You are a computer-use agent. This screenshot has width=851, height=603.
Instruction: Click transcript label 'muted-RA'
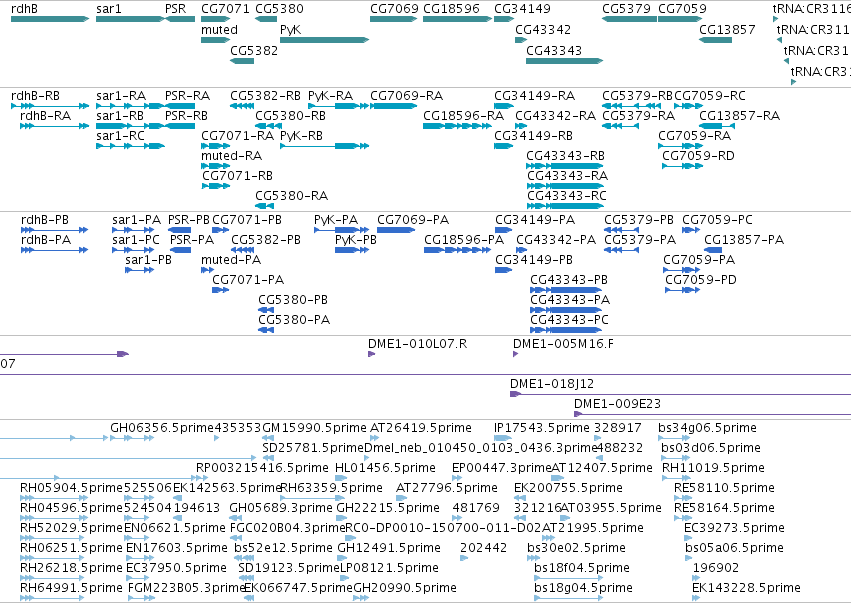(x=231, y=156)
